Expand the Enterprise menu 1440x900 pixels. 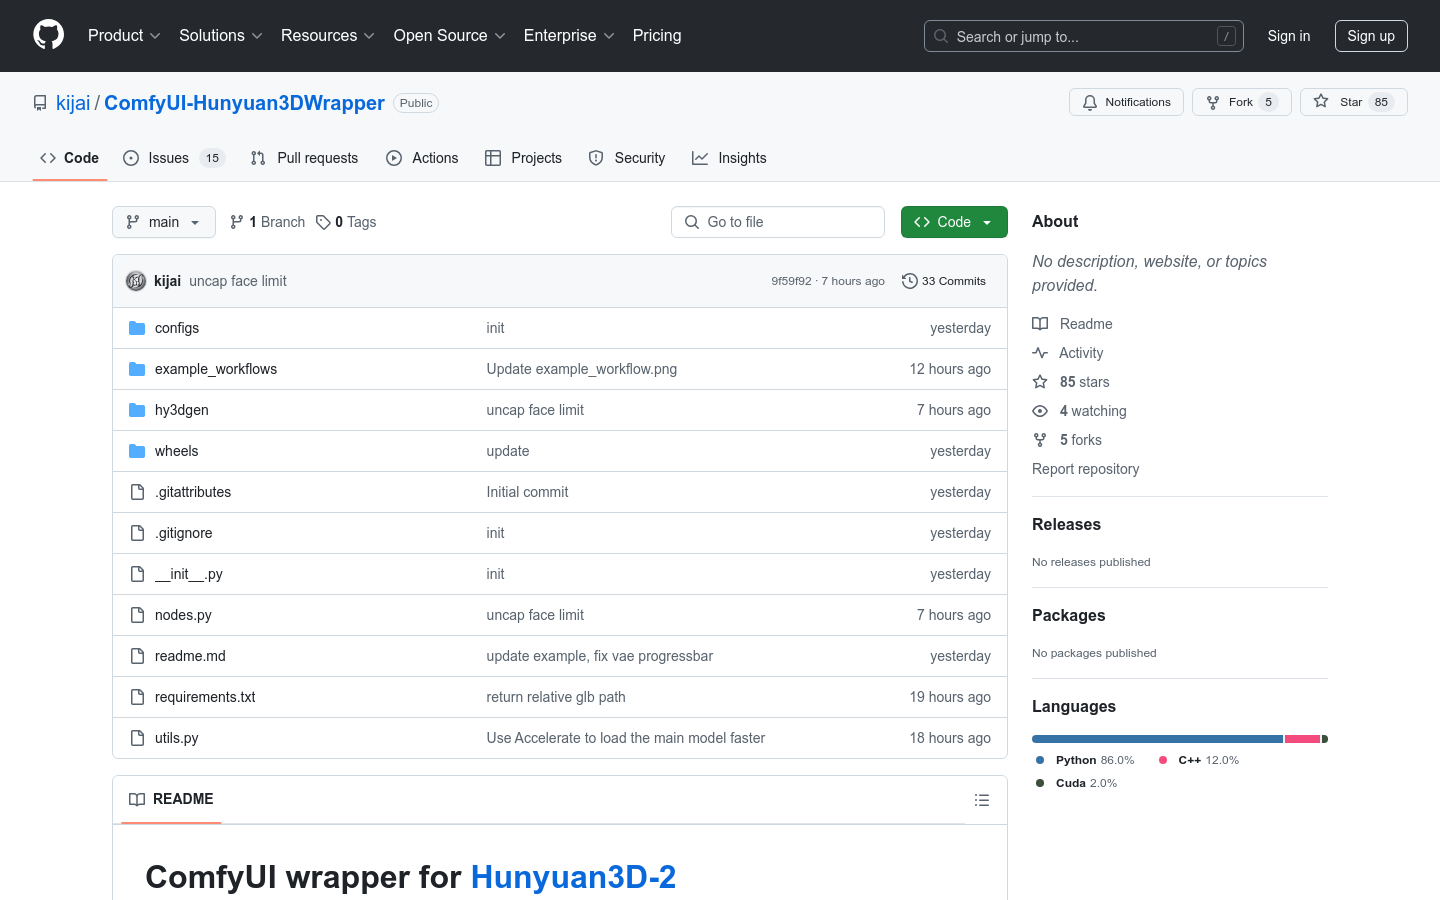click(569, 36)
